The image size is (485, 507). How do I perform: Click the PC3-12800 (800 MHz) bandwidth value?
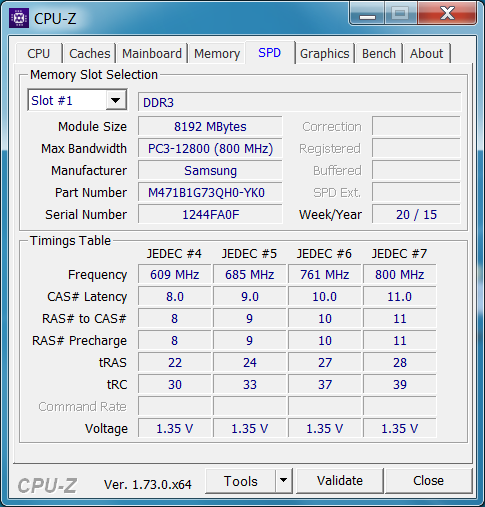pos(210,149)
